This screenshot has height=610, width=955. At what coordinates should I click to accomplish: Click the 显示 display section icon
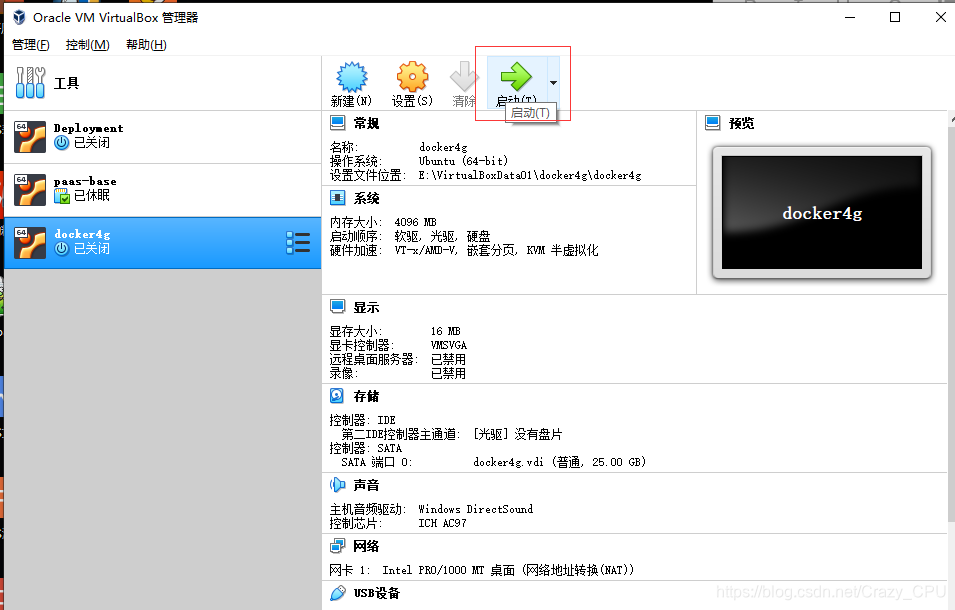337,307
